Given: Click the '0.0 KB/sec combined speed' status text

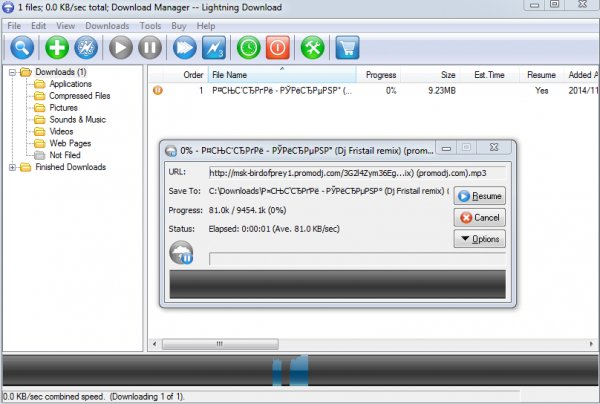Looking at the screenshot, I should 53,397.
